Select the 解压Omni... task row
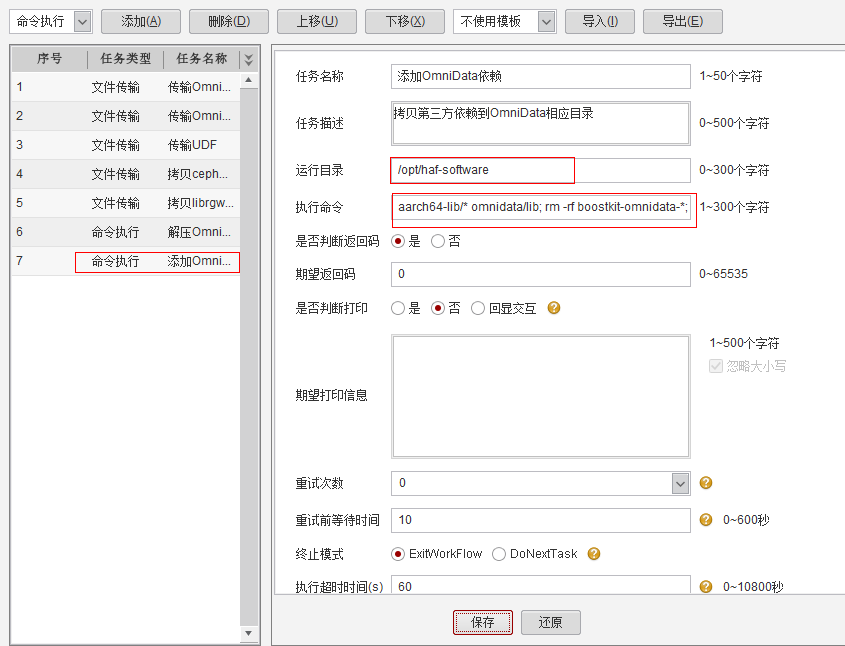 click(126, 232)
